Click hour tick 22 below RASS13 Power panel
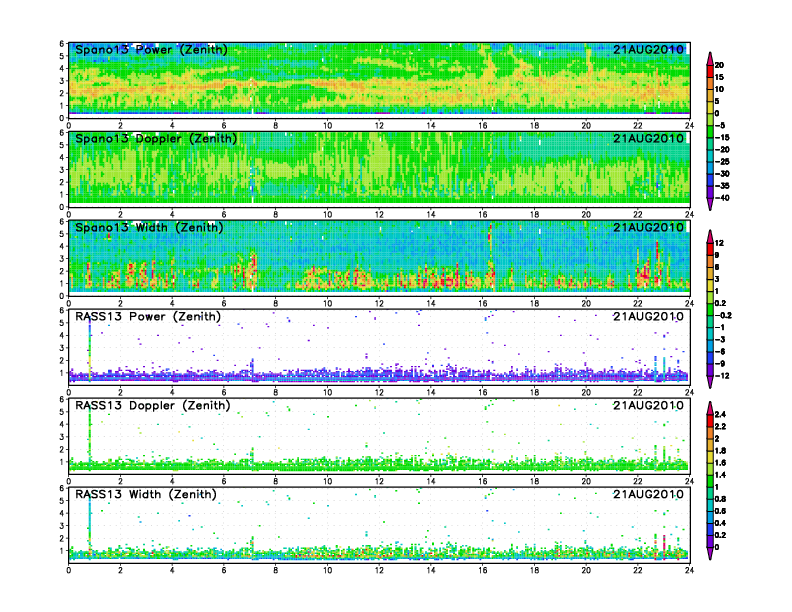This screenshot has width=792, height=612. point(638,392)
